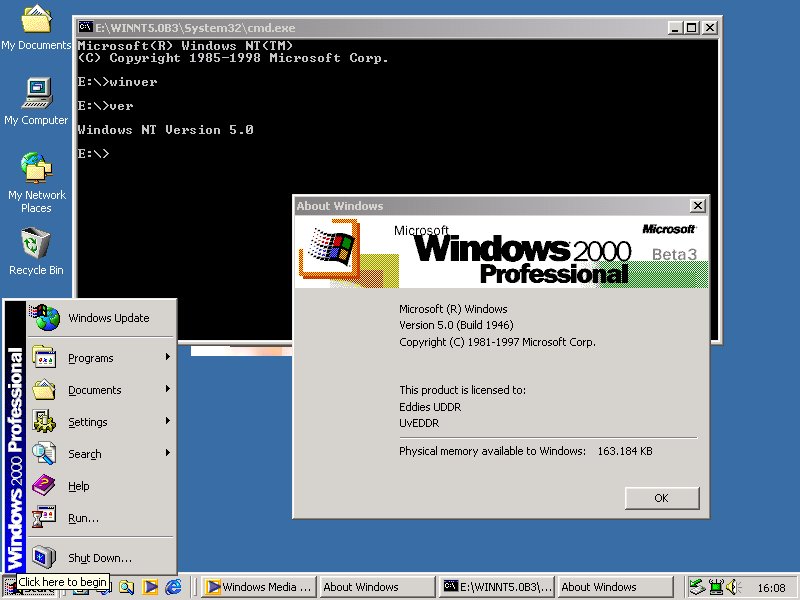The image size is (800, 600).
Task: Open Help from the Start menu
Action: point(80,486)
